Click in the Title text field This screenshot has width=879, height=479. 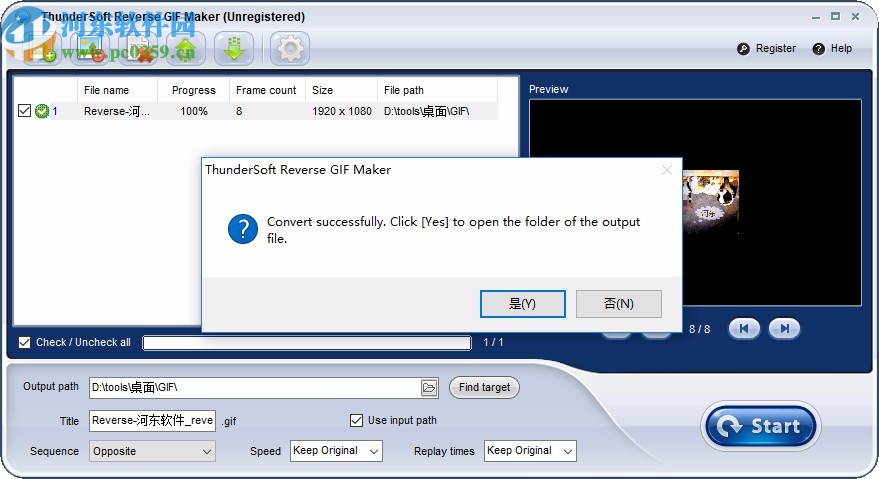(152, 421)
